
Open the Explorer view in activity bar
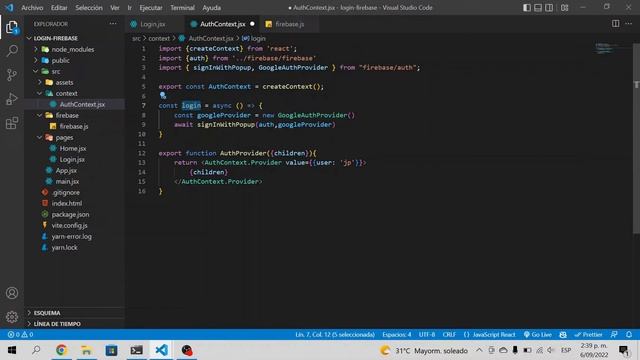pos(12,27)
